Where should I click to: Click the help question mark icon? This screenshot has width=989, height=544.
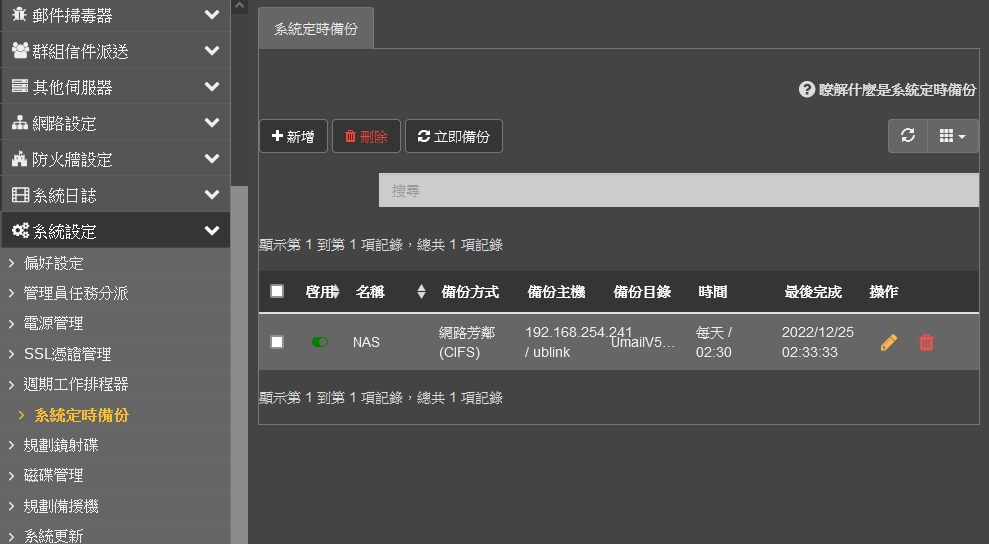(x=807, y=90)
